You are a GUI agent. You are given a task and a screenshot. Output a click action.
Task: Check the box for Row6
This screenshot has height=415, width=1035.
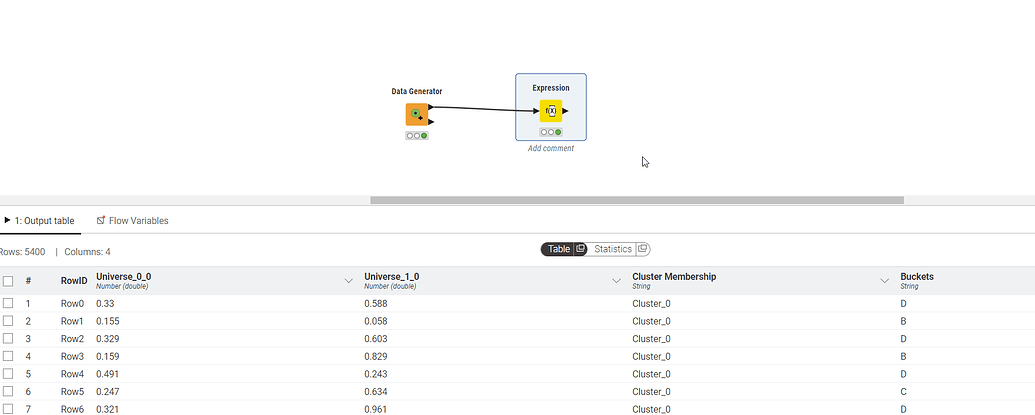8,410
